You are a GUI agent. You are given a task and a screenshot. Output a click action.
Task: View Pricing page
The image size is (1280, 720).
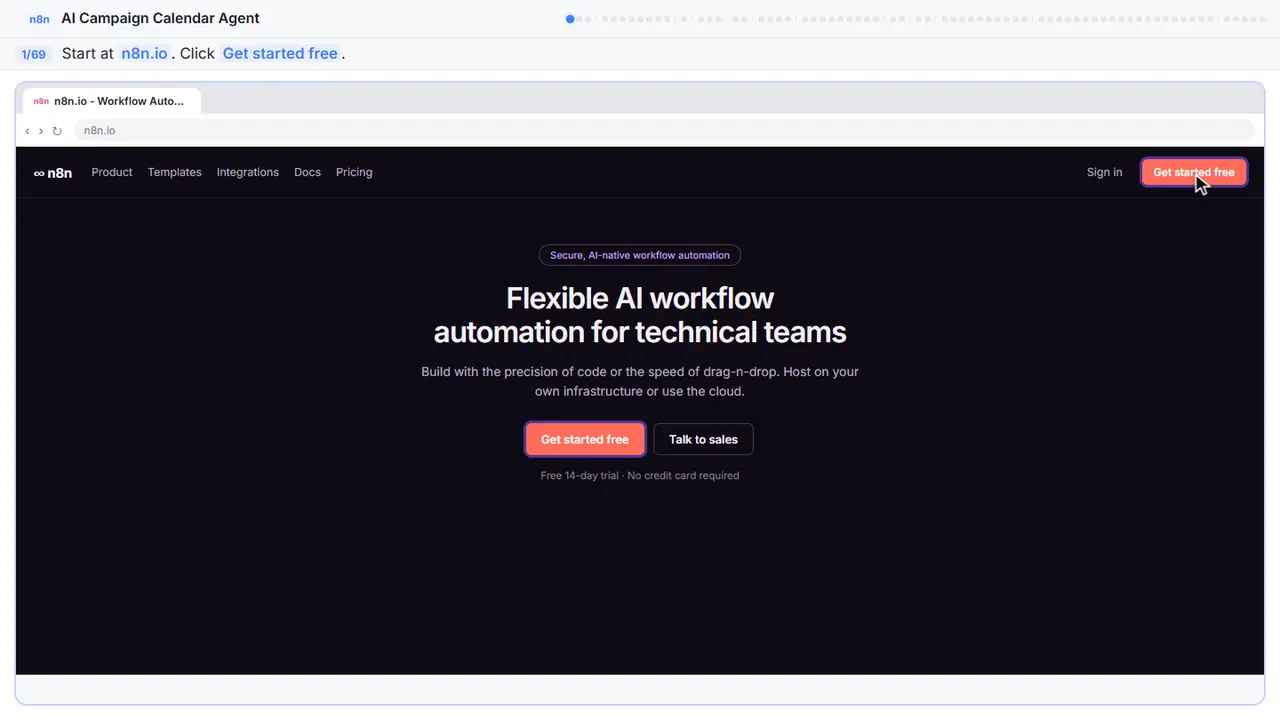(354, 172)
